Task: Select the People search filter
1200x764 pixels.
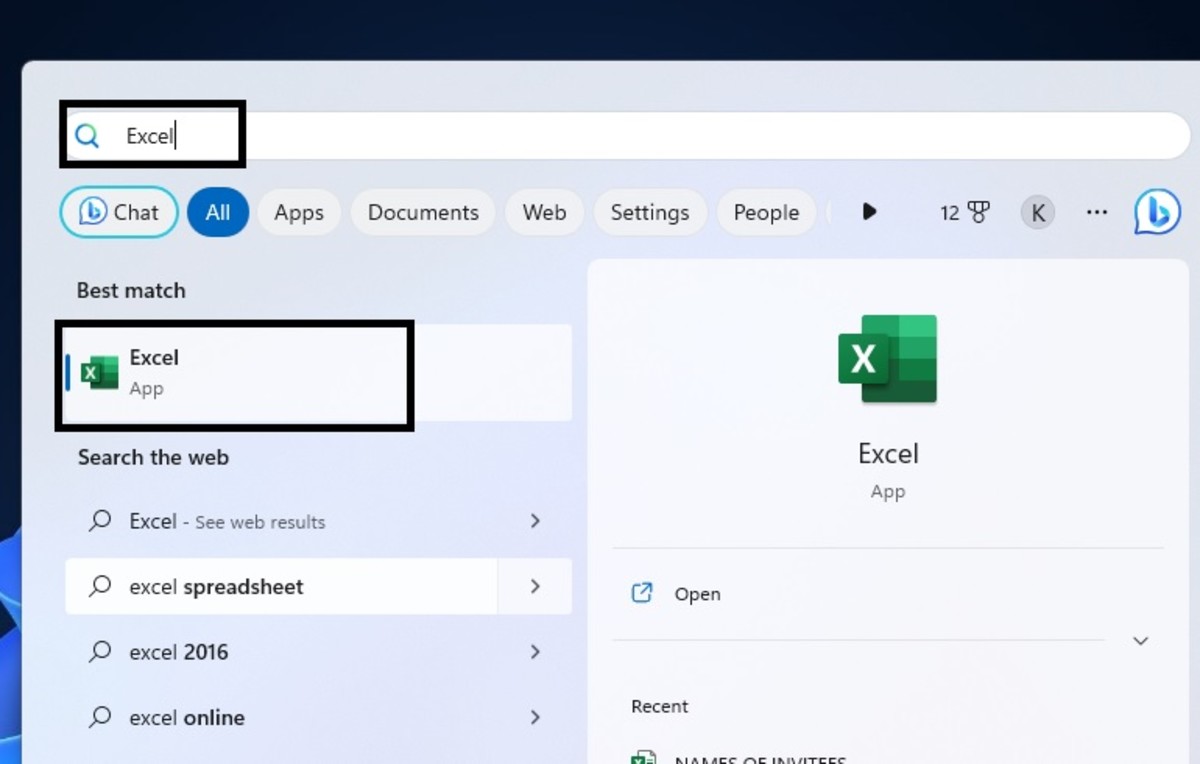Action: [x=766, y=212]
